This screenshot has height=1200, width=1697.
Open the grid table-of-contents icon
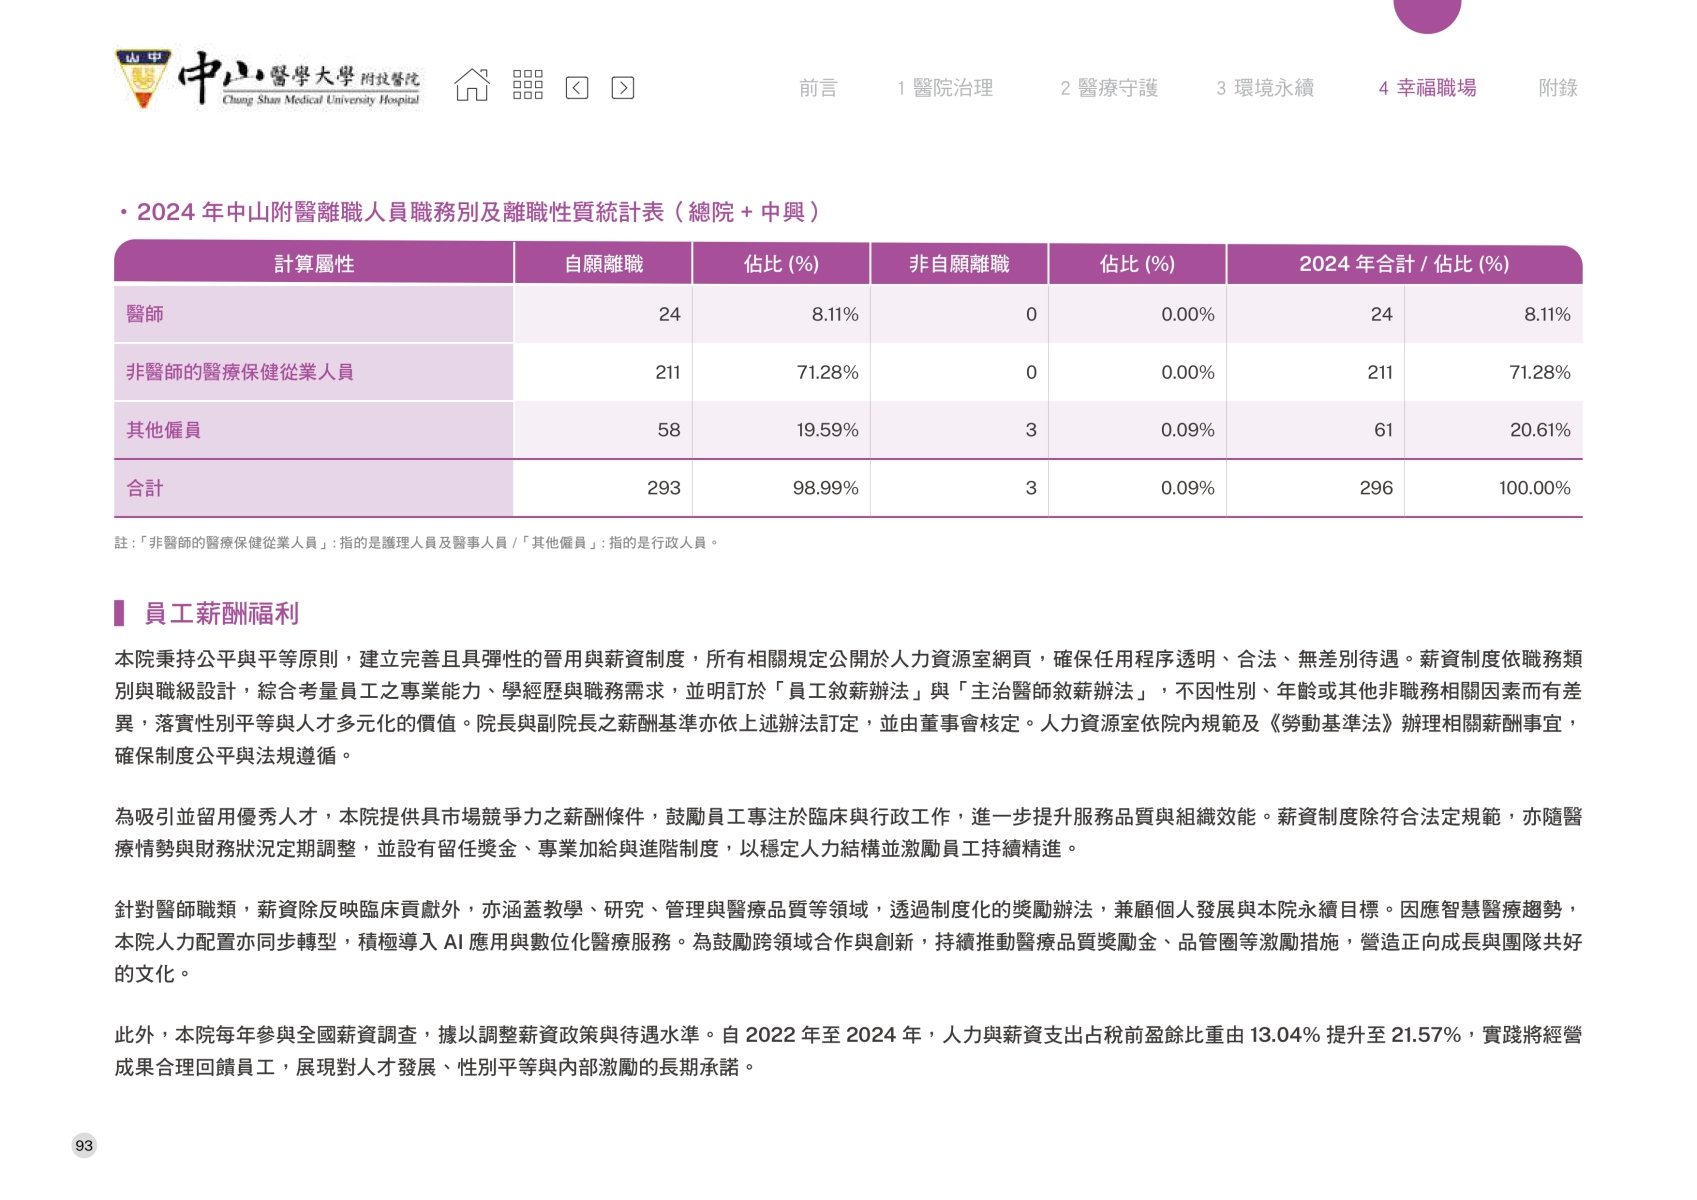[527, 86]
